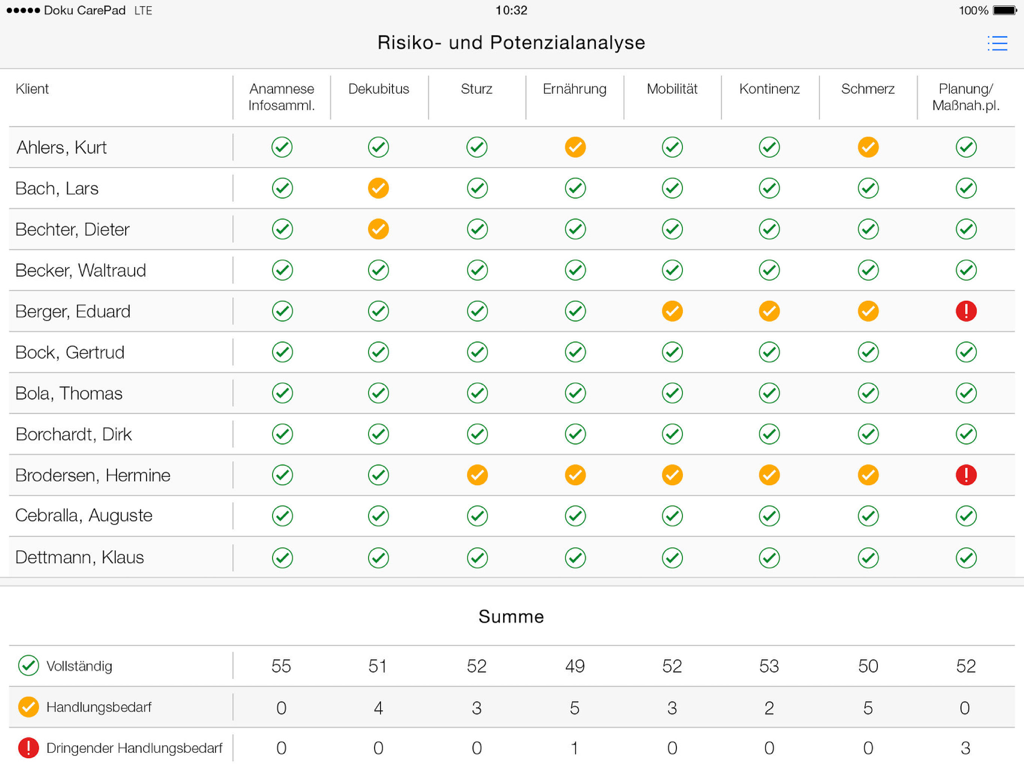The image size is (1024, 768).
Task: Click the green Mobilität check for Cebralla, Auguste
Action: click(x=672, y=516)
